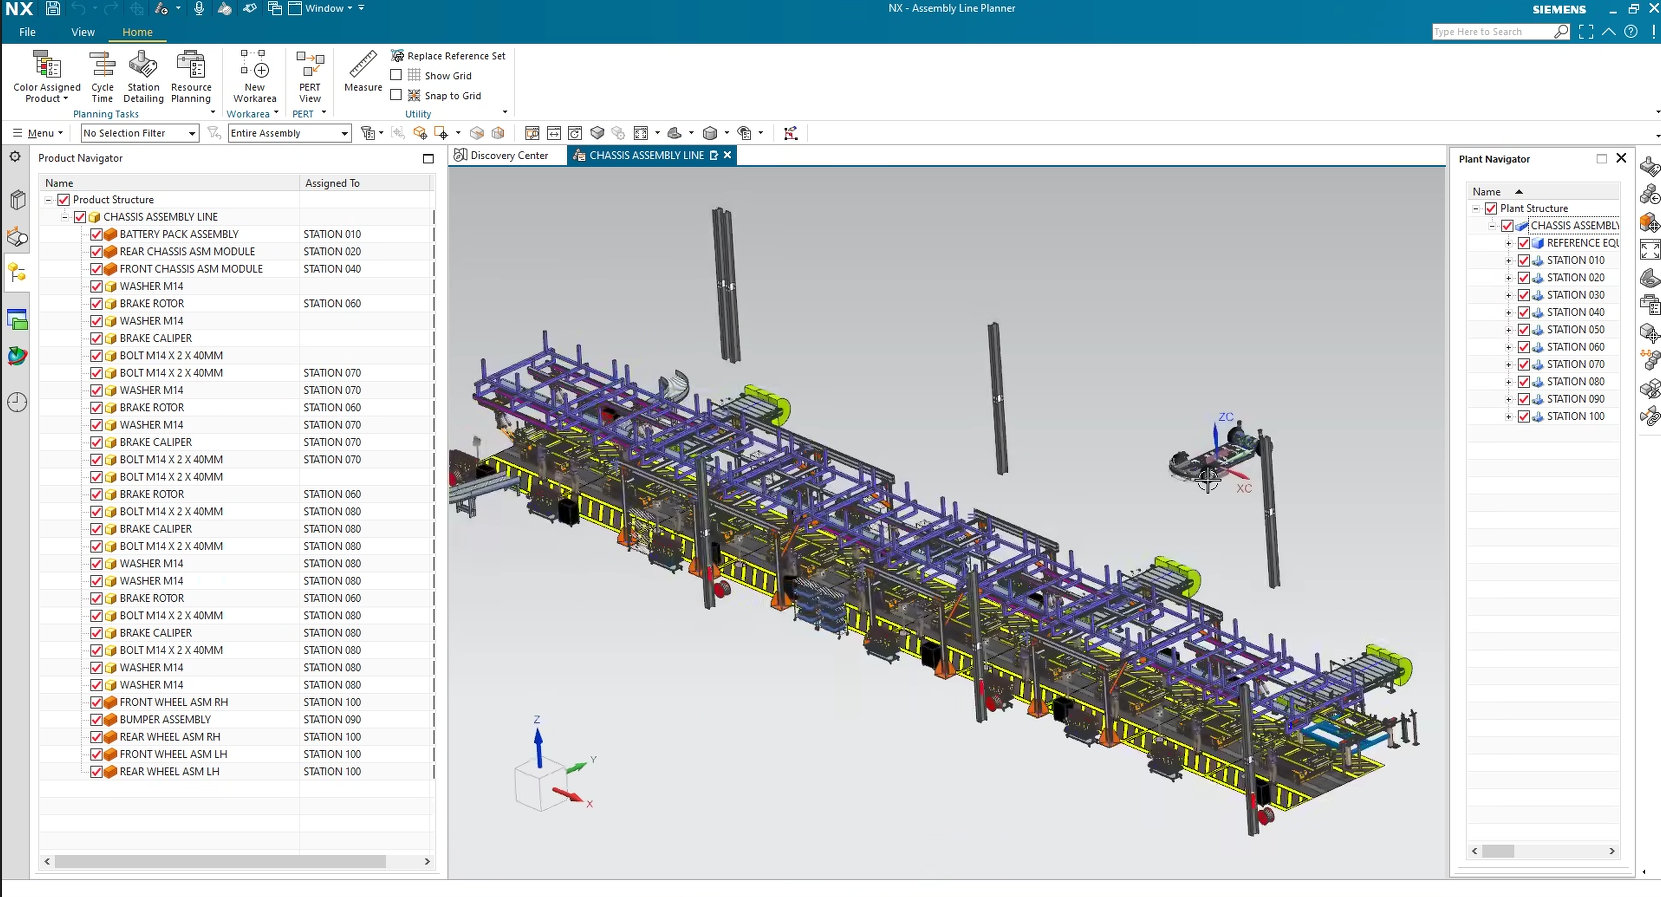Open the Utility group dropdown arrow
Screen dimensions: 1661x897
[x=505, y=112]
